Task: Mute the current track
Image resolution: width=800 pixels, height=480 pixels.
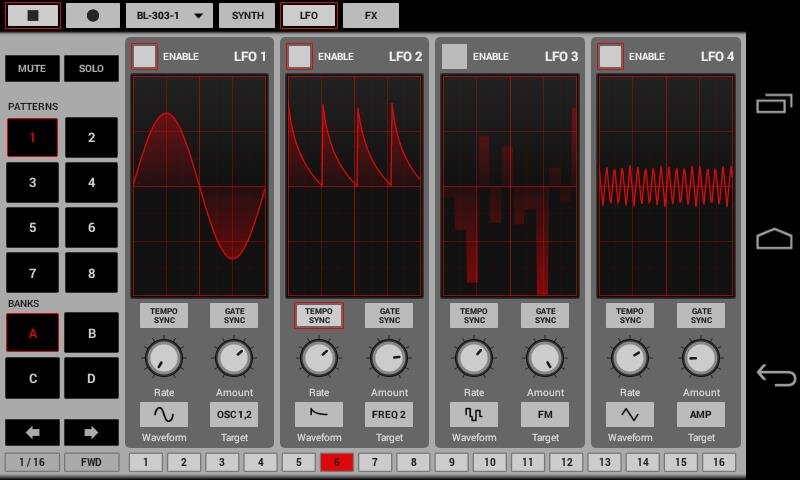Action: click(x=32, y=69)
